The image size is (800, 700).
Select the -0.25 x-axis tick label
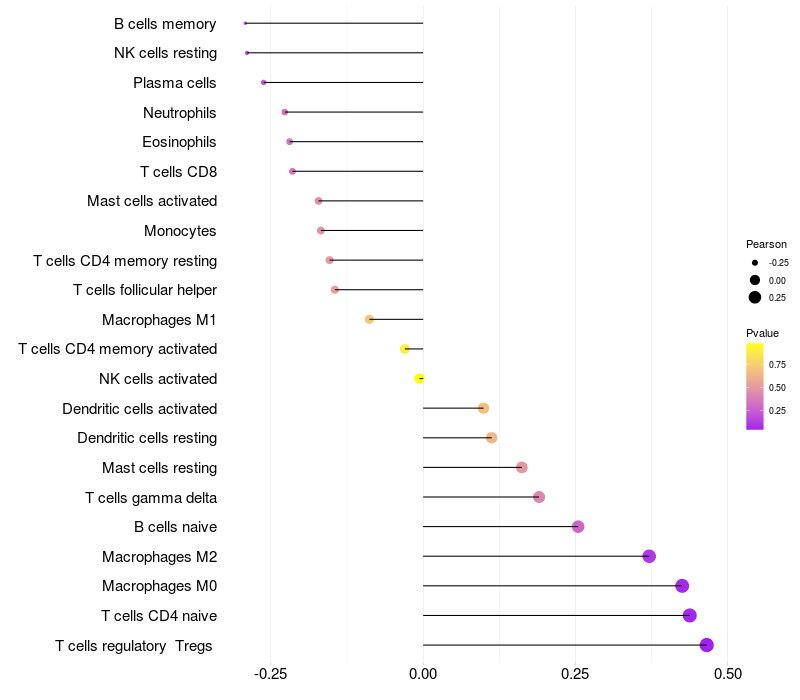point(270,674)
